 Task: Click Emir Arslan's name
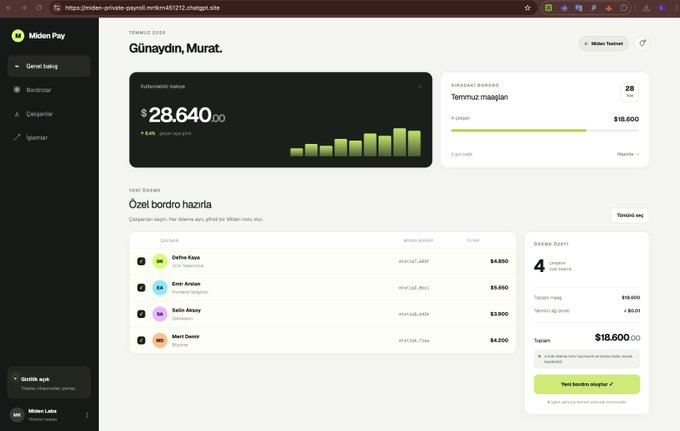click(186, 284)
